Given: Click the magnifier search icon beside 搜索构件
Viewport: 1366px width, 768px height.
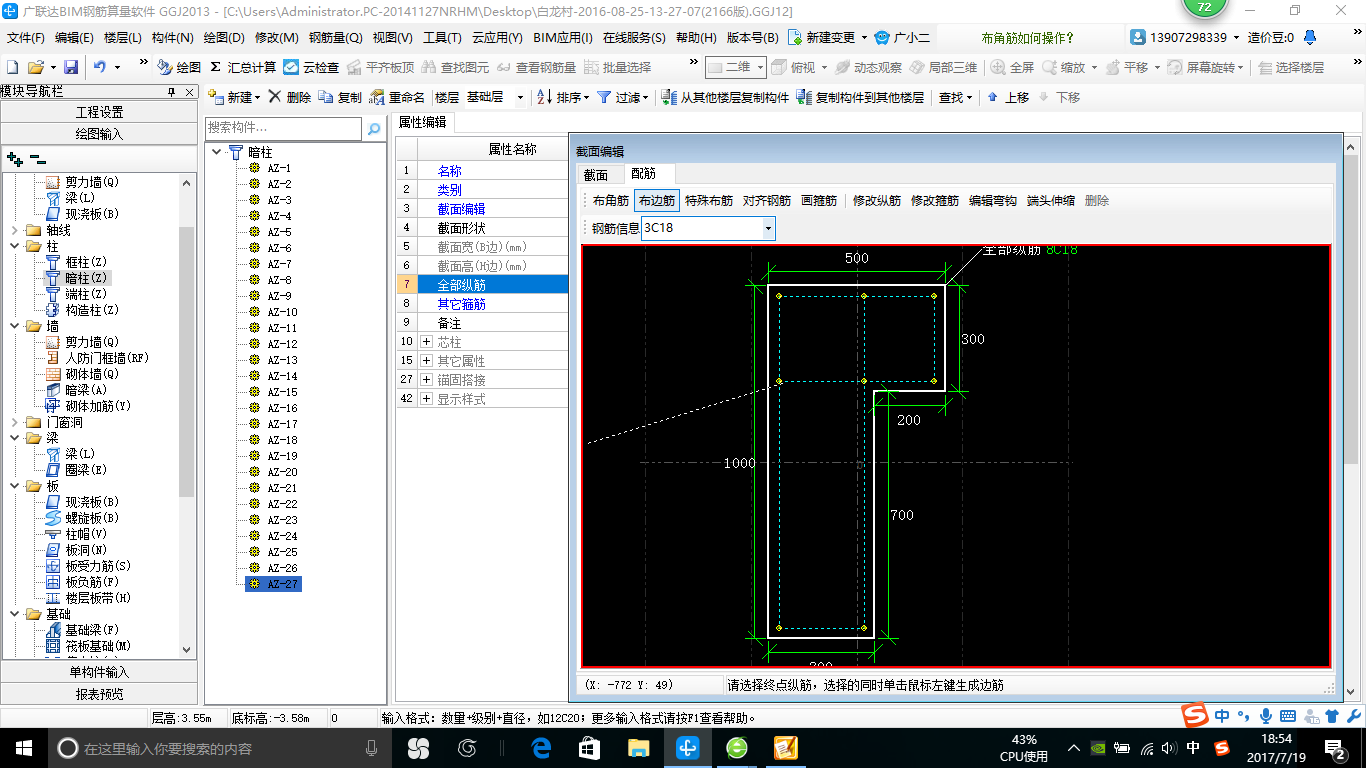Looking at the screenshot, I should tap(374, 129).
